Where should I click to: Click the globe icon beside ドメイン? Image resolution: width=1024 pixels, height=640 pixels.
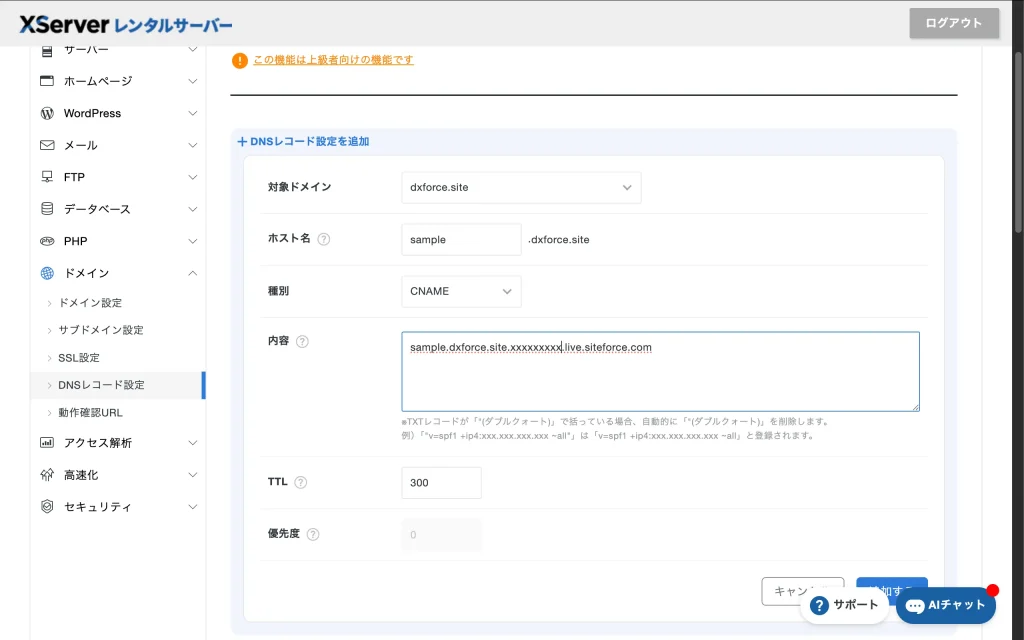(47, 273)
